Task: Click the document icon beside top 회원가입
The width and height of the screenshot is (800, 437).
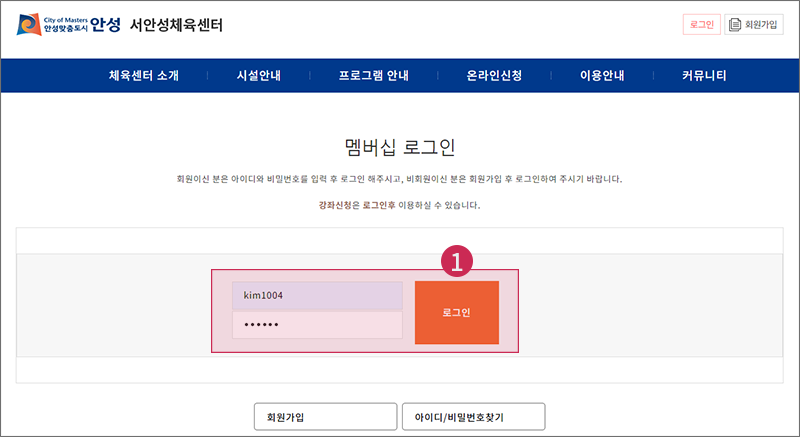Action: (735, 24)
